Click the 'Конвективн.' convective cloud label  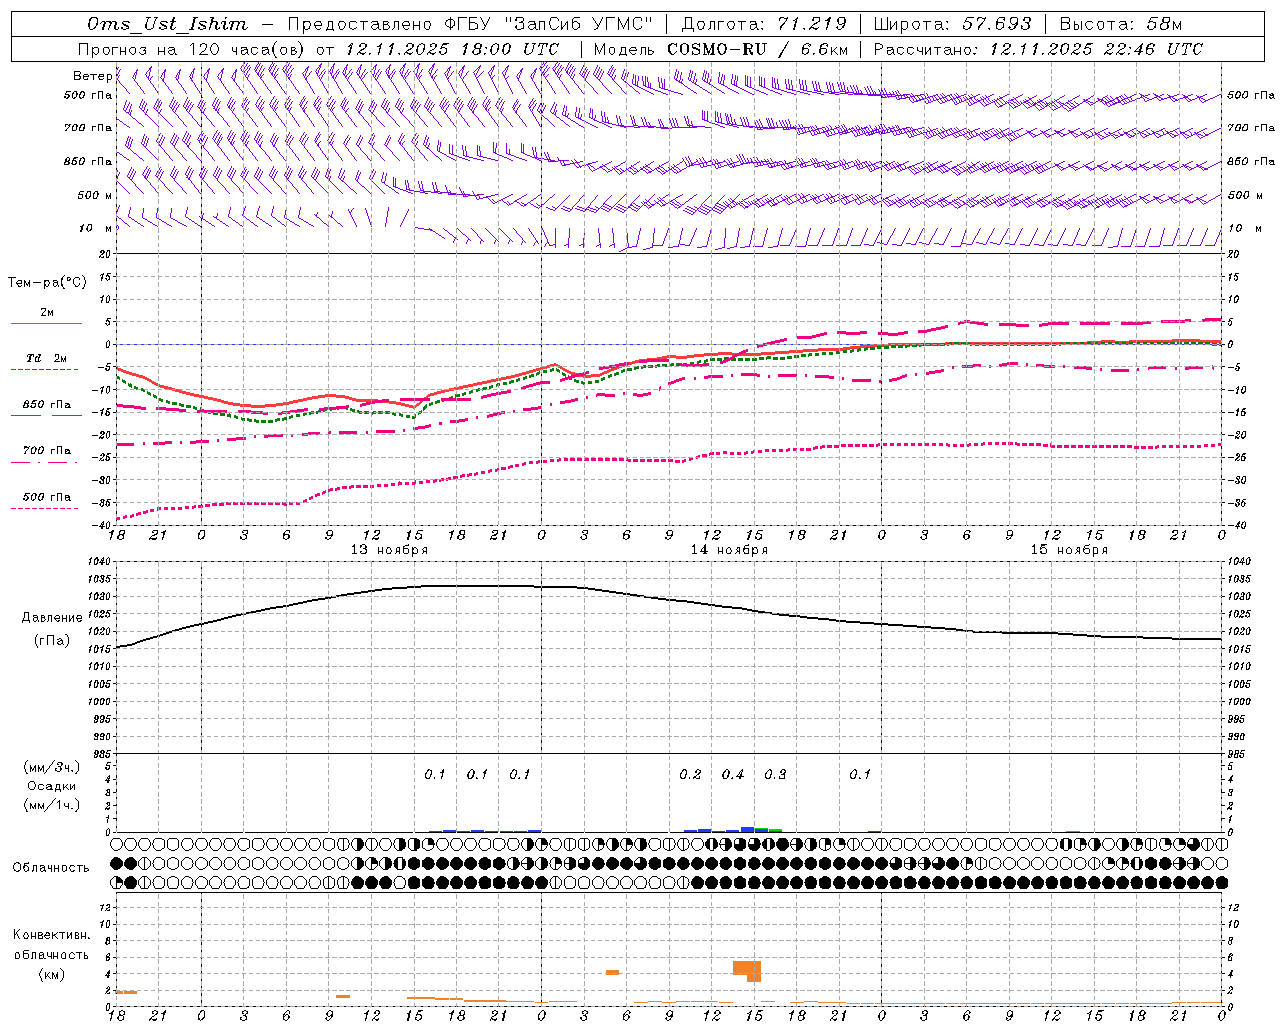[51, 935]
